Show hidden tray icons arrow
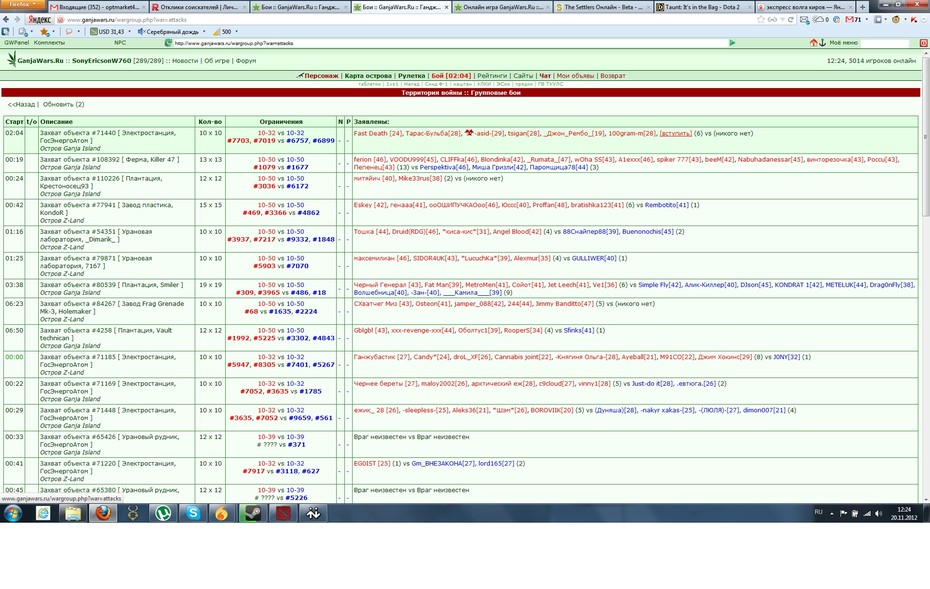Viewport: 930px width, 589px height. pos(832,514)
